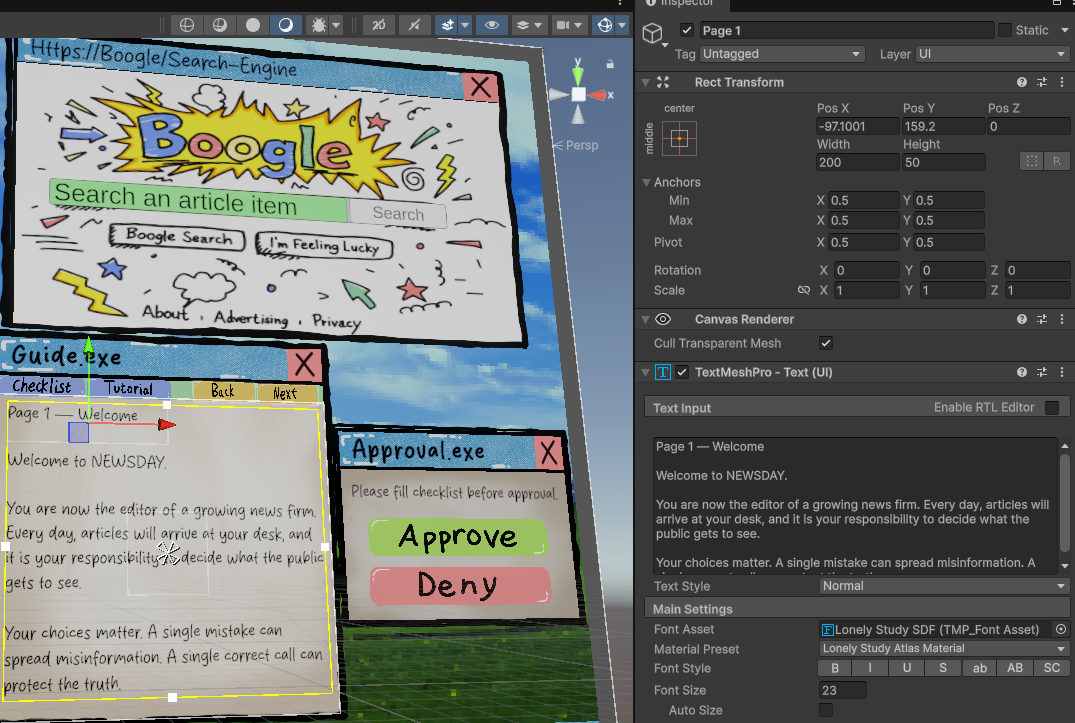The width and height of the screenshot is (1075, 723).
Task: Open the Layer dropdown showing UI
Action: tap(992, 54)
